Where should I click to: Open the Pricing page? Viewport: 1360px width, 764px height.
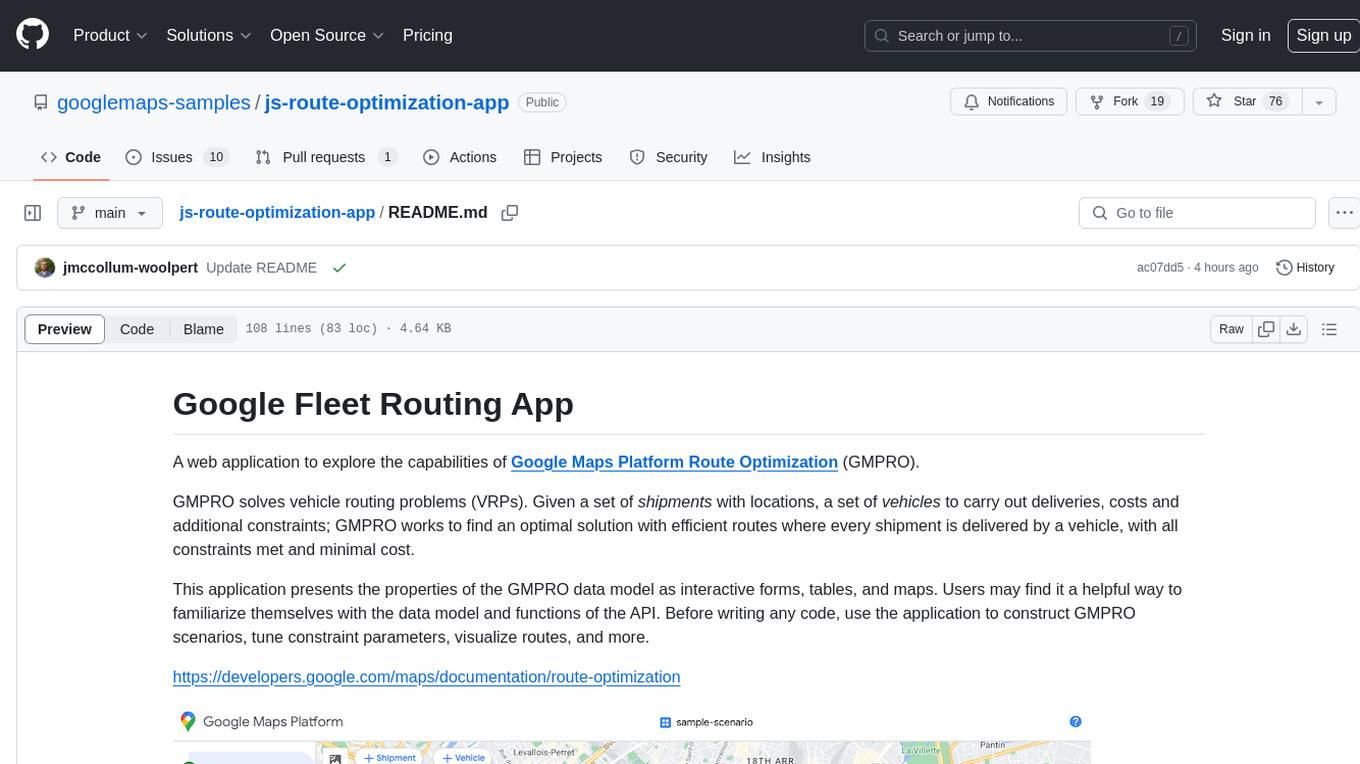click(x=427, y=35)
